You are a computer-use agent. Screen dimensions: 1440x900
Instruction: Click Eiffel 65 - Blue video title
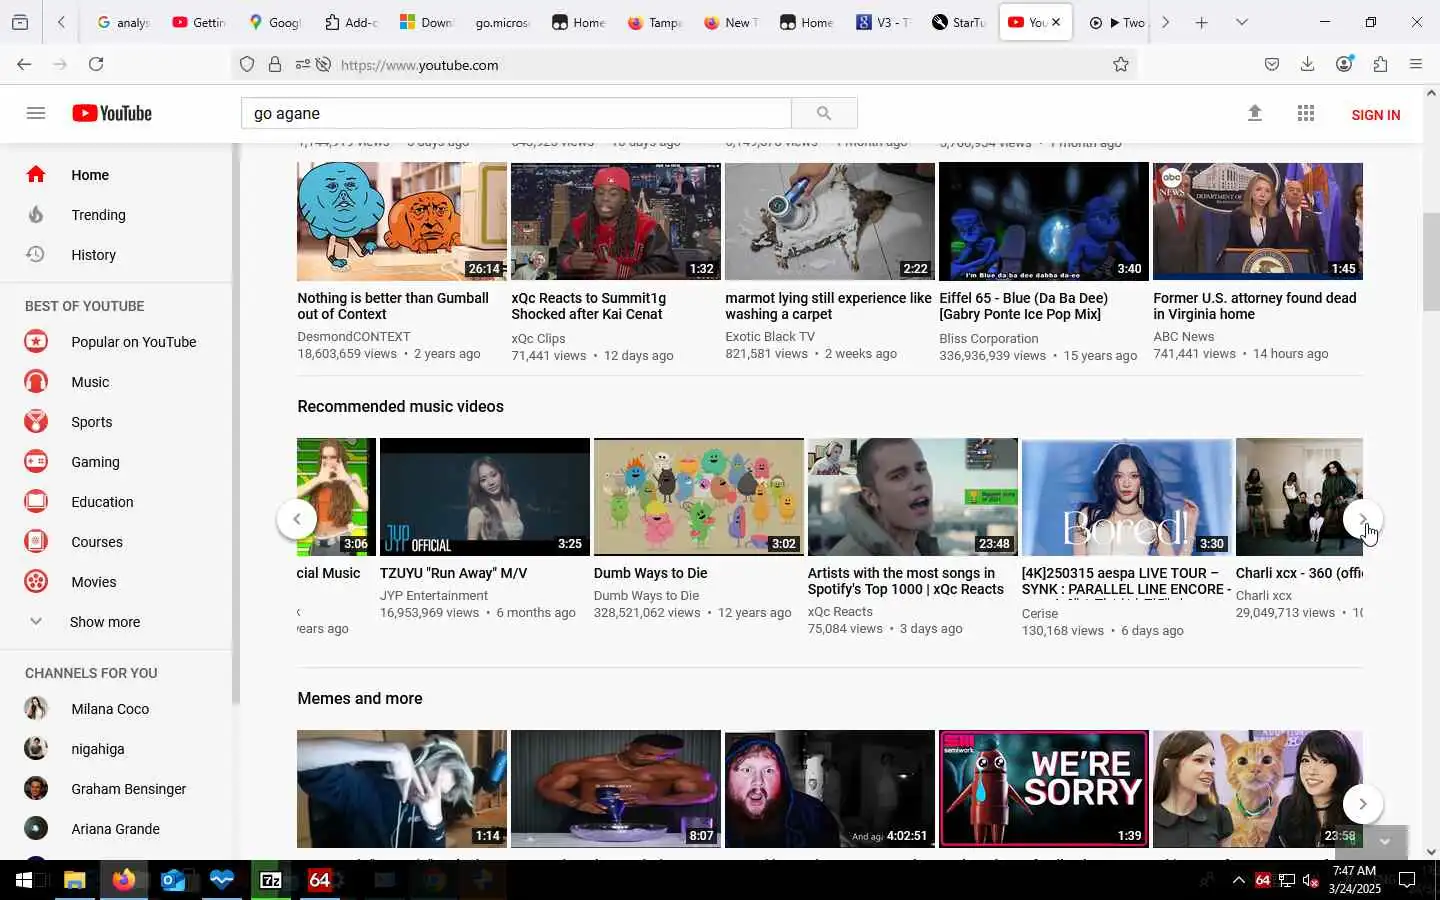click(x=1023, y=306)
